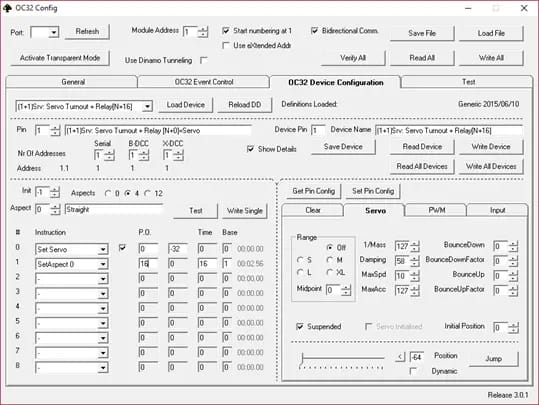
Task: Click the Aspect number stepper arrows
Action: 55,209
